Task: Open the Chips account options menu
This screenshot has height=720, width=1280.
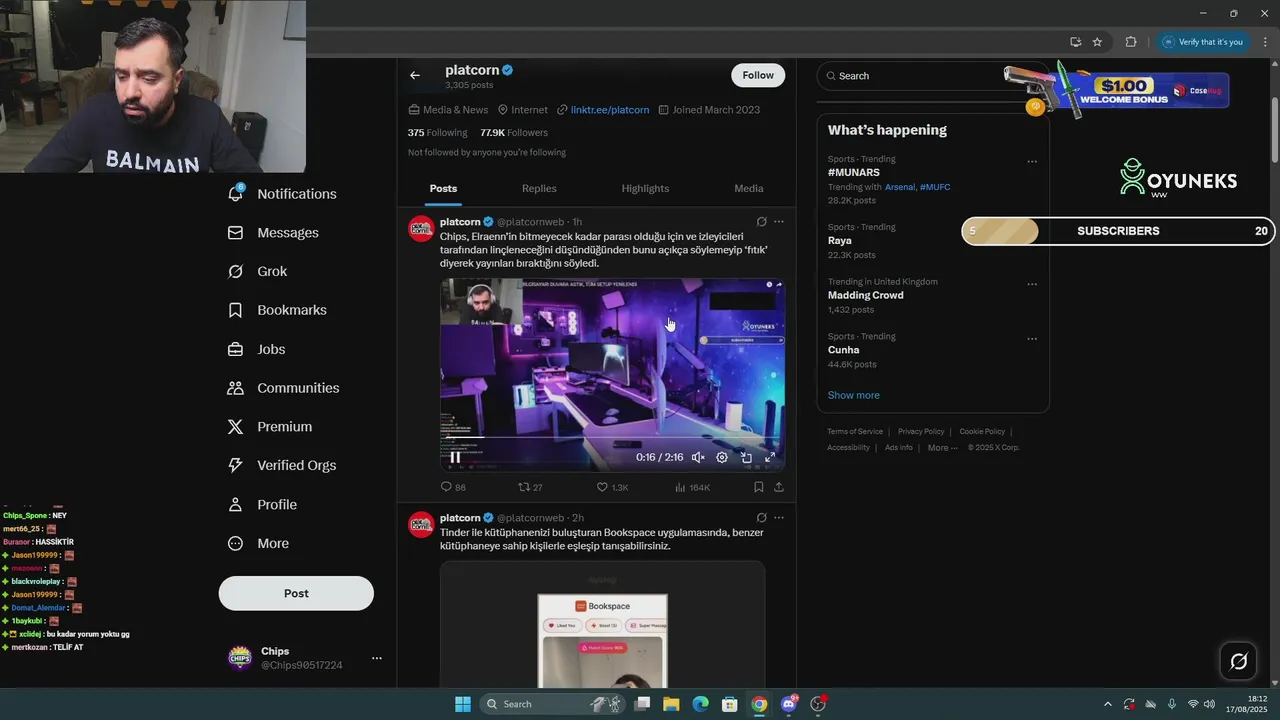Action: [377, 658]
